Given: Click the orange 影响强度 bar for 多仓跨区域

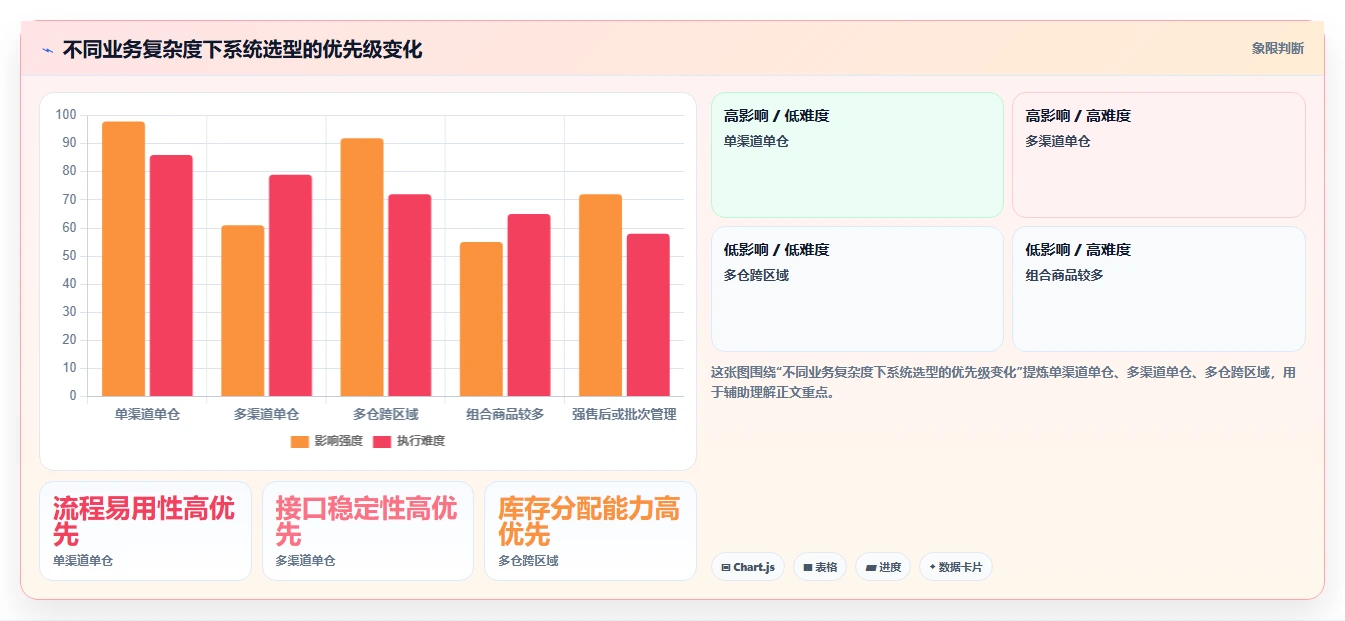Looking at the screenshot, I should coord(362,267).
